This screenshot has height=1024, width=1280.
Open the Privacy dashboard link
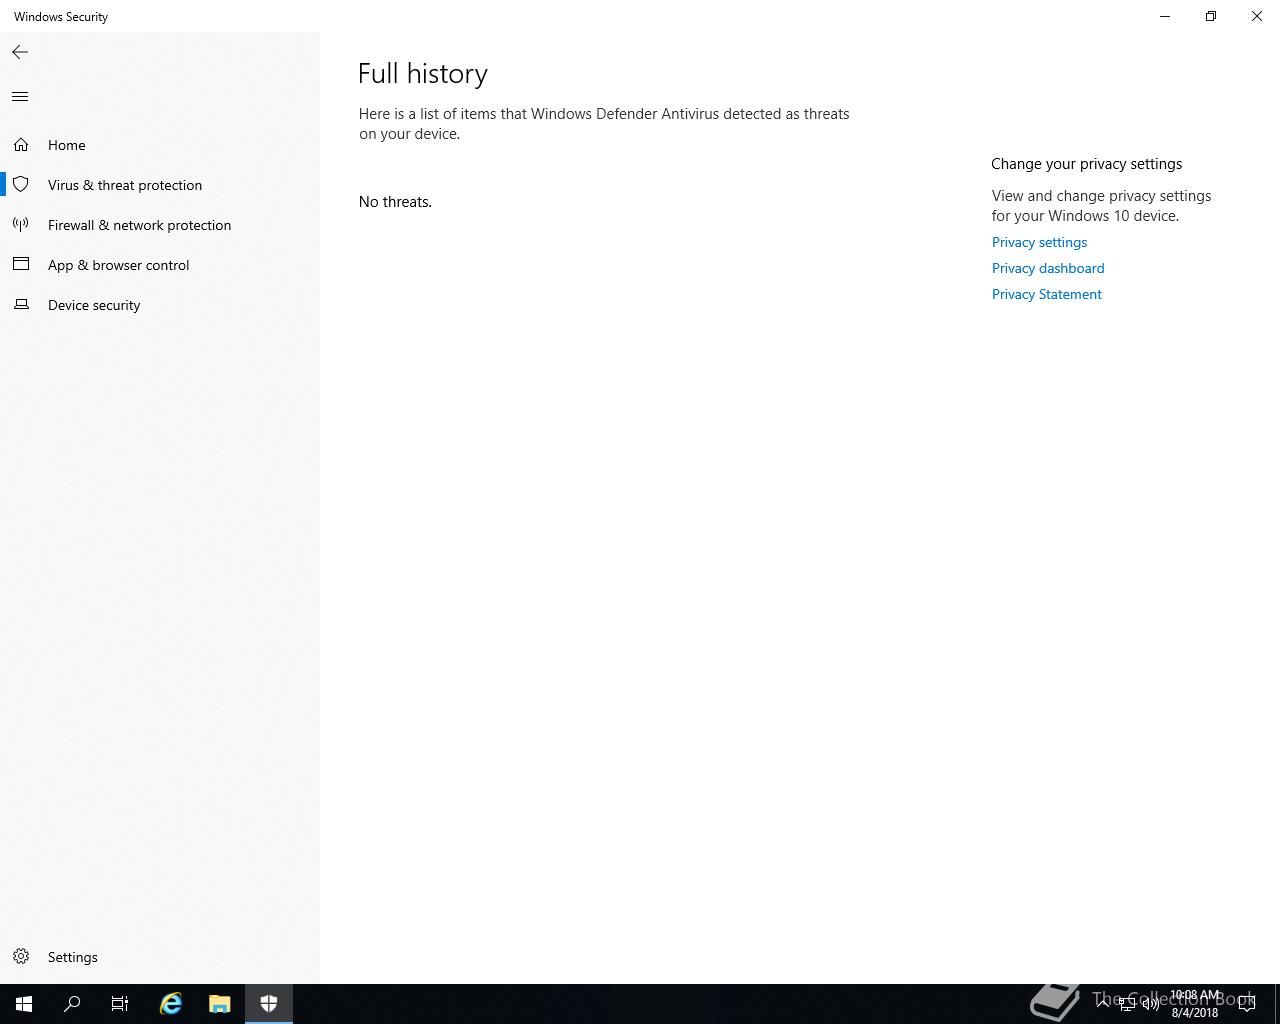tap(1048, 268)
